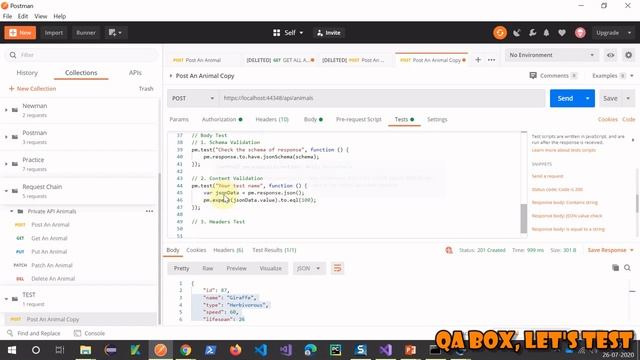Copy the response with copy icon

pos(616,268)
